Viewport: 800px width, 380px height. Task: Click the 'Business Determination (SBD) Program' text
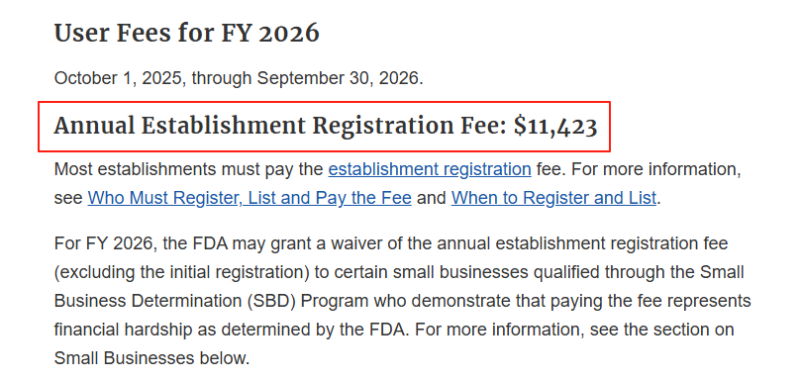[211, 301]
